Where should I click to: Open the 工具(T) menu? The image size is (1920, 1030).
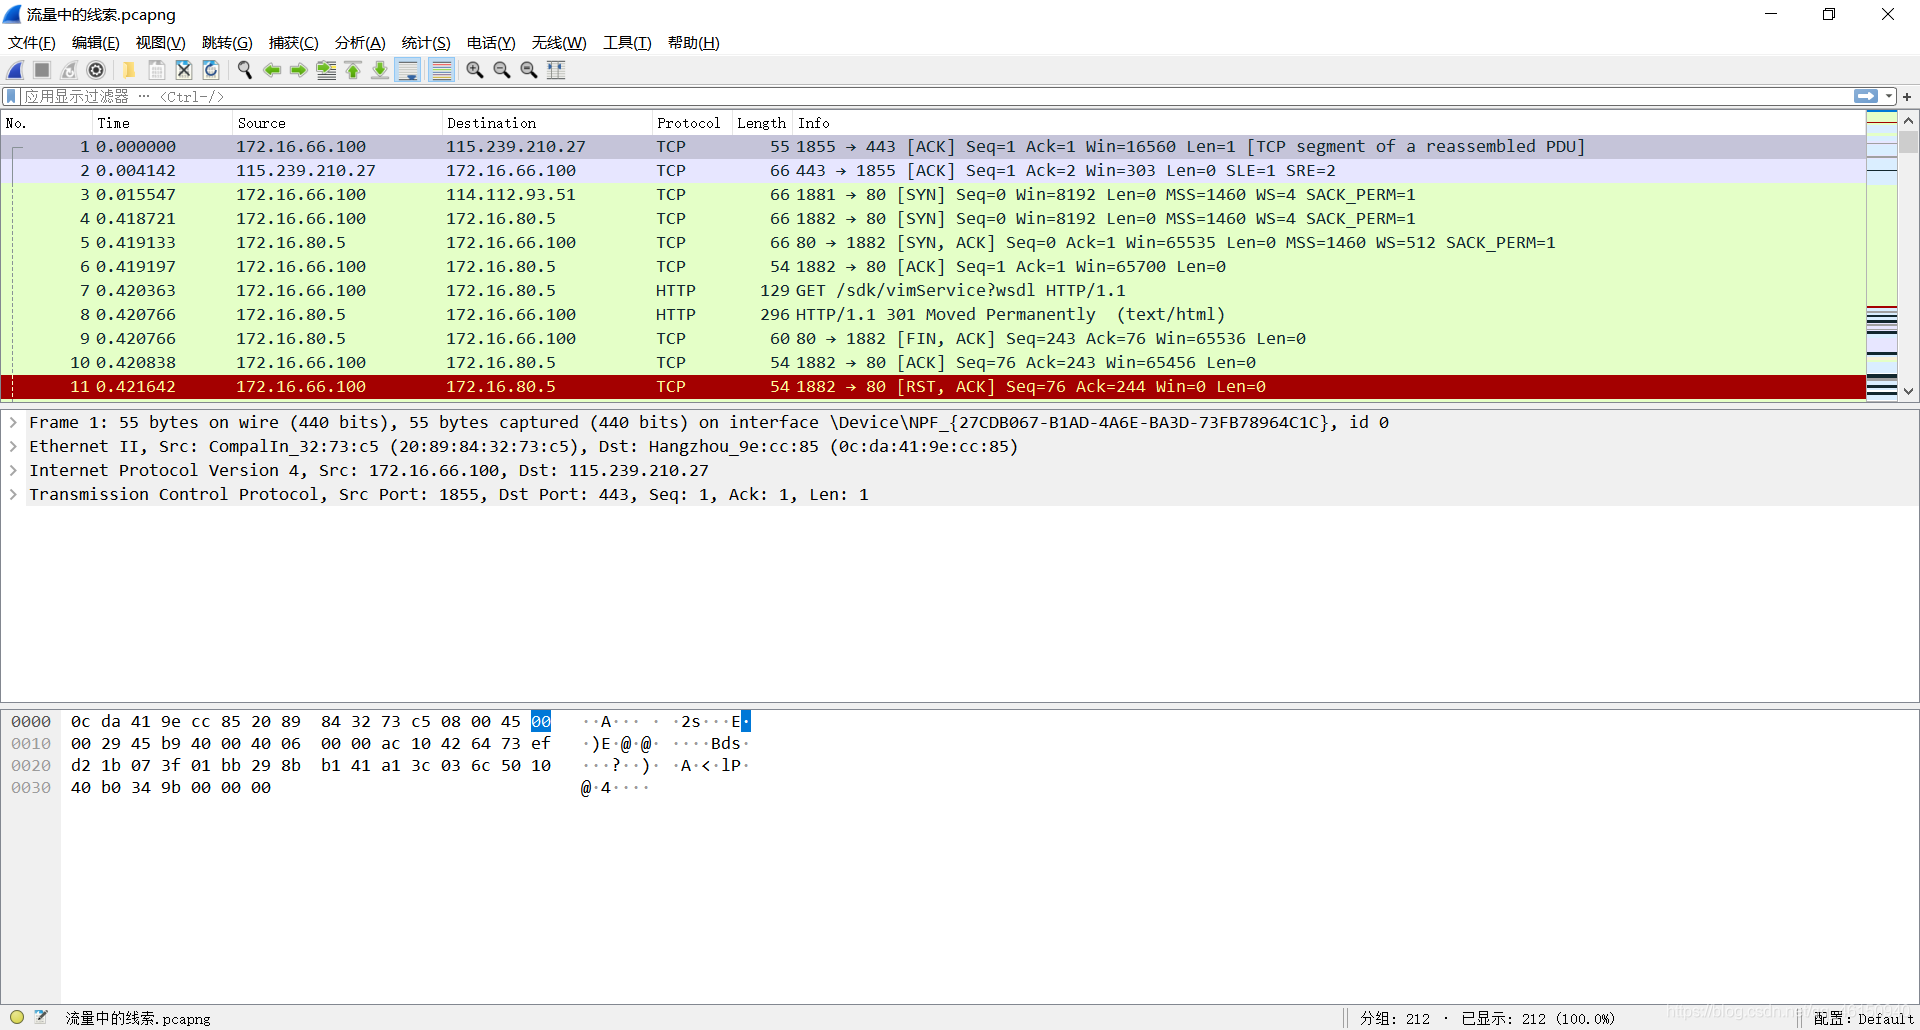point(627,43)
